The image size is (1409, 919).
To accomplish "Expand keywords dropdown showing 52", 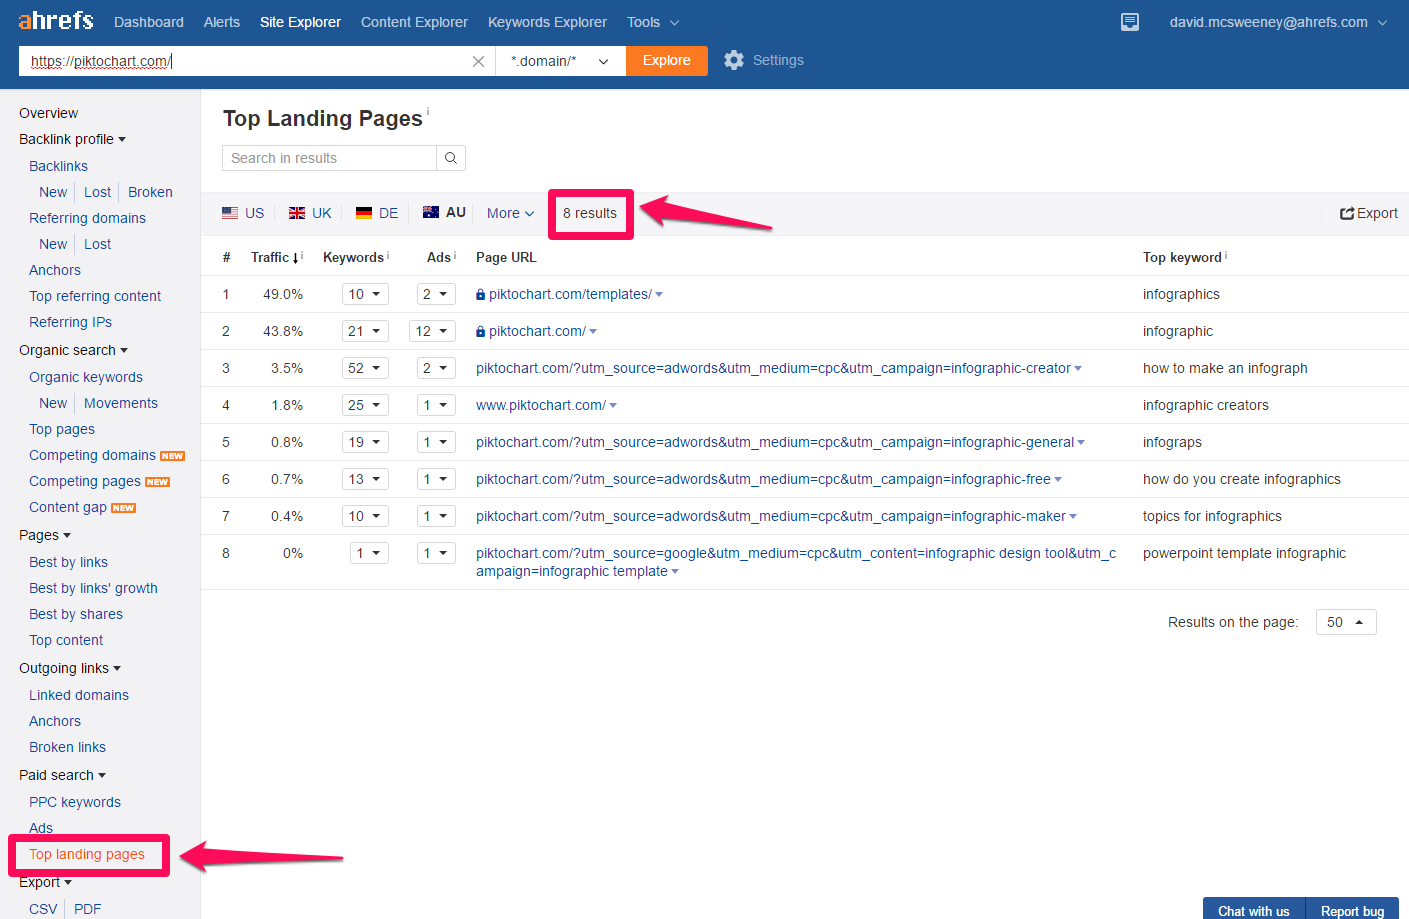I will (365, 368).
